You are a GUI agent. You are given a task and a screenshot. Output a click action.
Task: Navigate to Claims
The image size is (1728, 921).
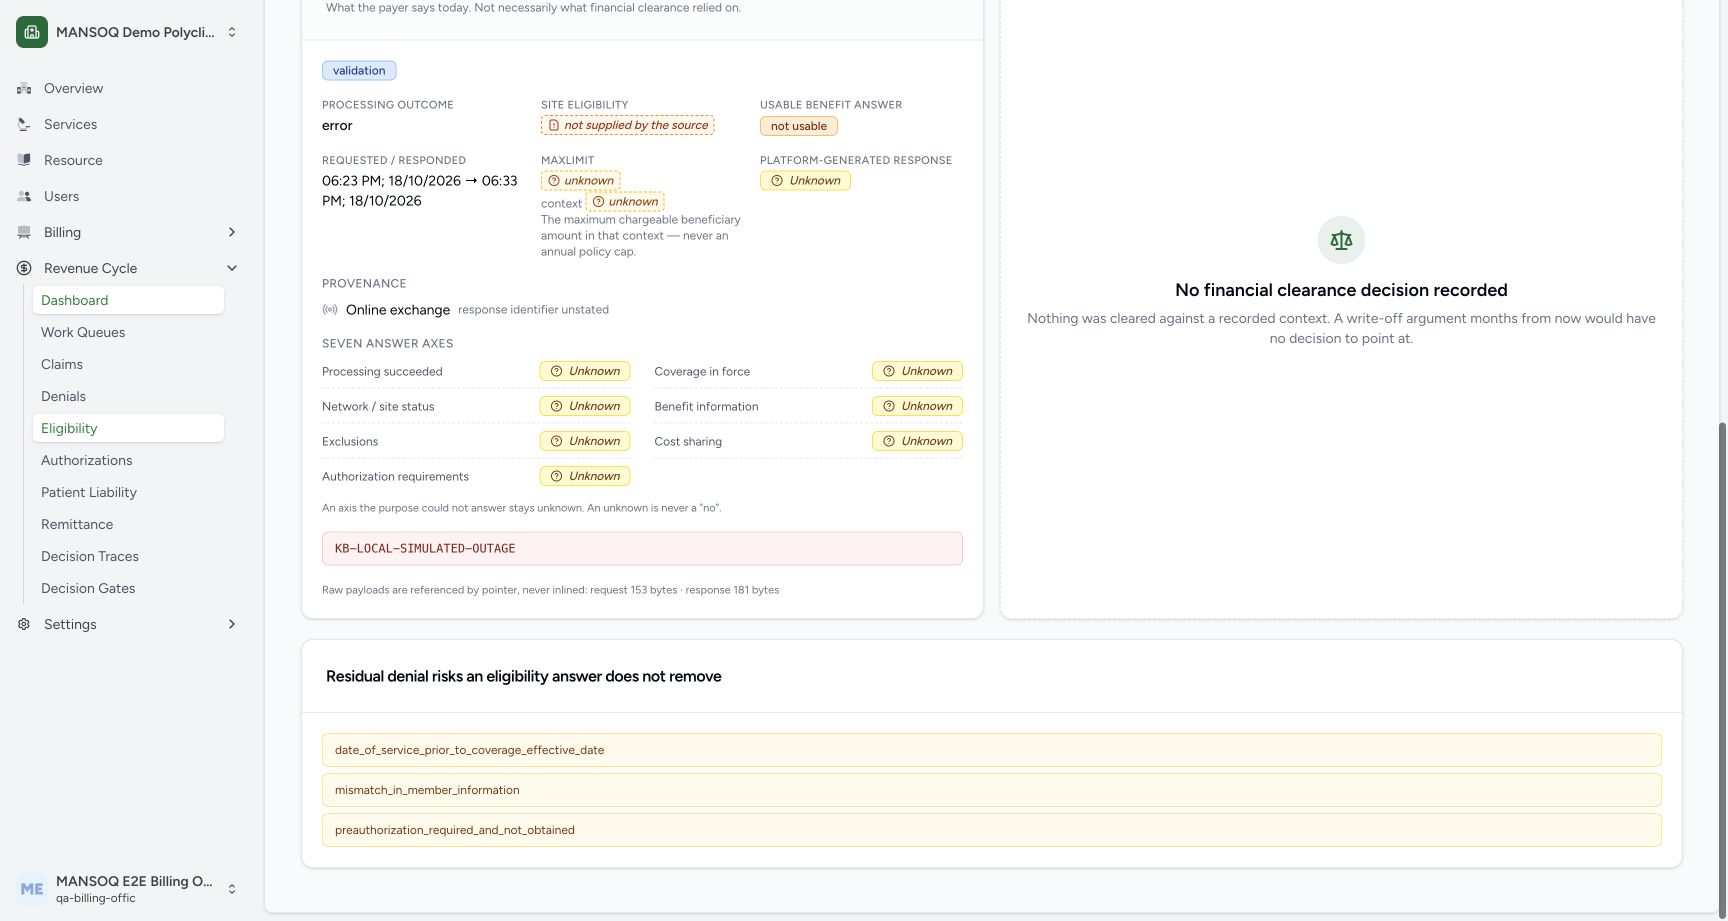[128, 364]
